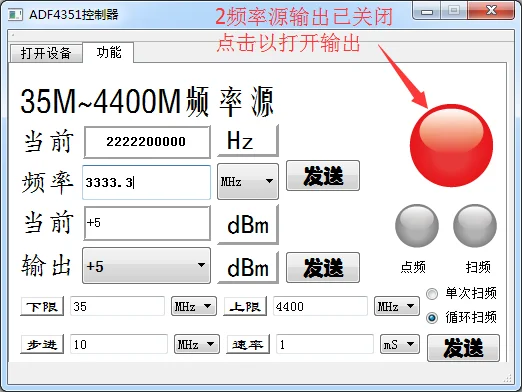
Task: Click the rate field showing 1
Action: 325,344
